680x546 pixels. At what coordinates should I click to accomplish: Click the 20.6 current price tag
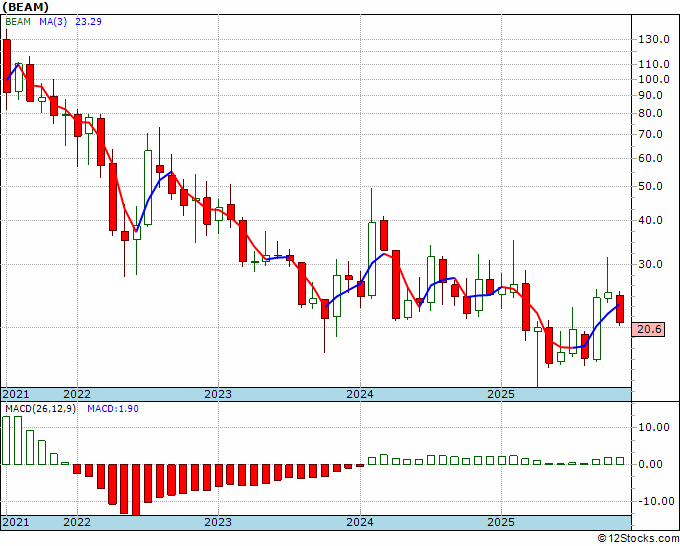point(649,330)
